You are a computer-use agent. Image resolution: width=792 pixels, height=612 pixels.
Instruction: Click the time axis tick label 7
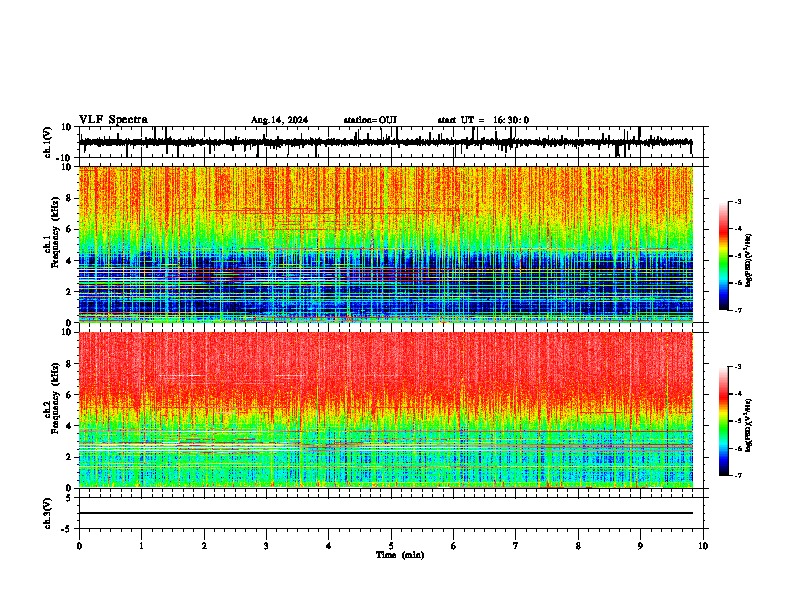[516, 546]
